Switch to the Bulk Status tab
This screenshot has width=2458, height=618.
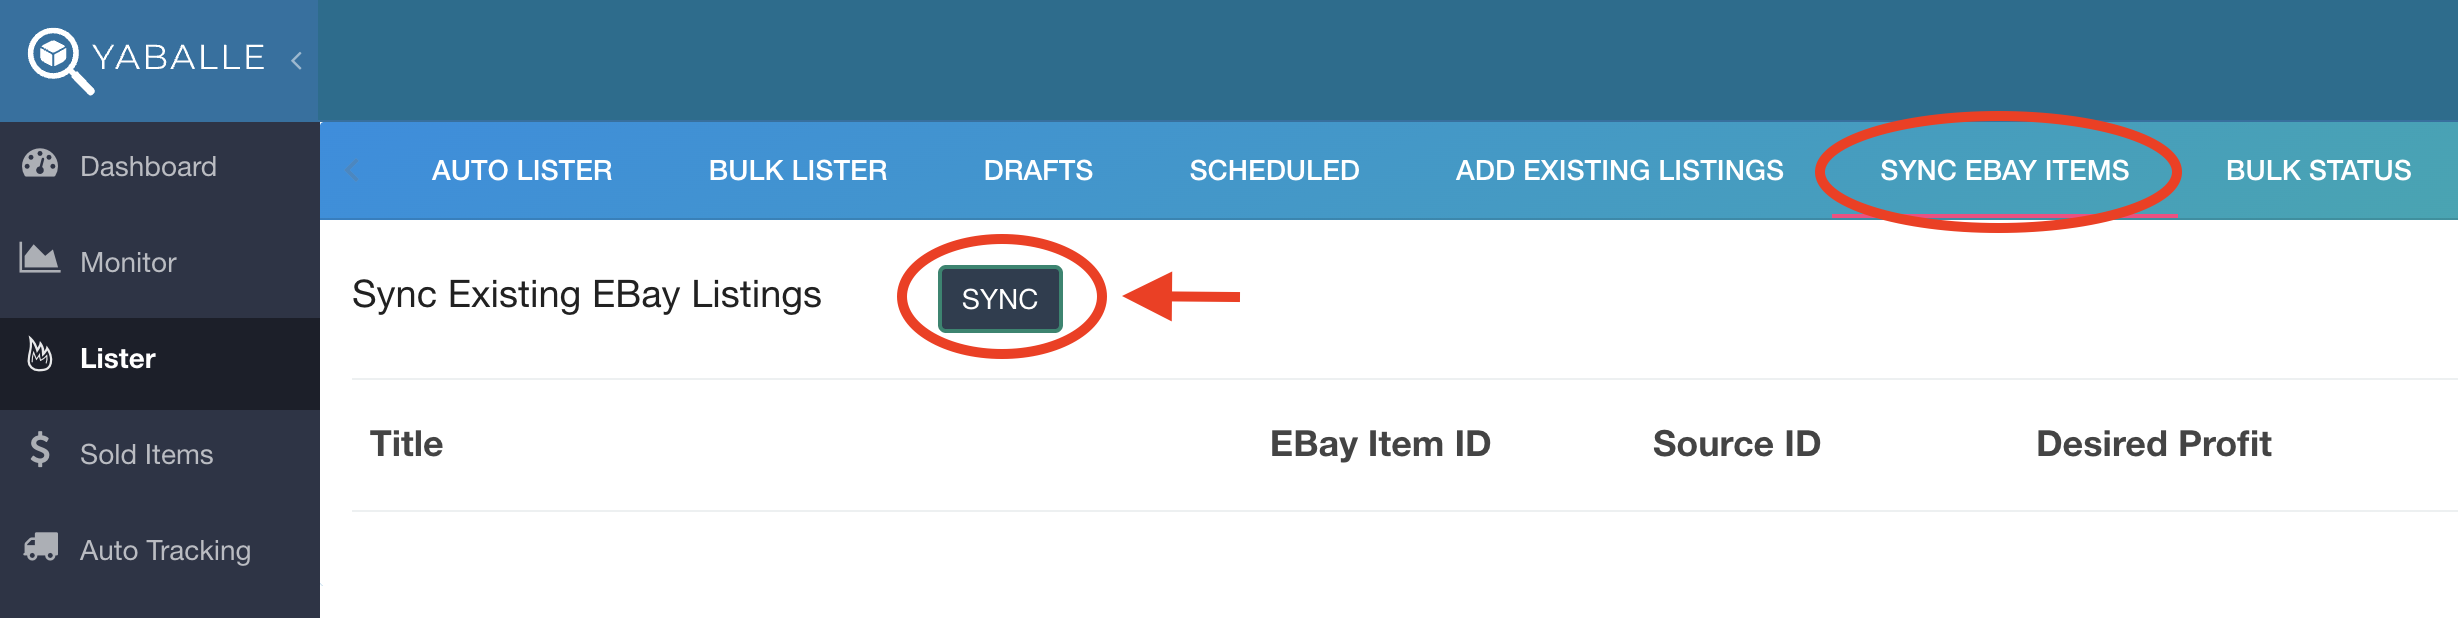(2318, 171)
